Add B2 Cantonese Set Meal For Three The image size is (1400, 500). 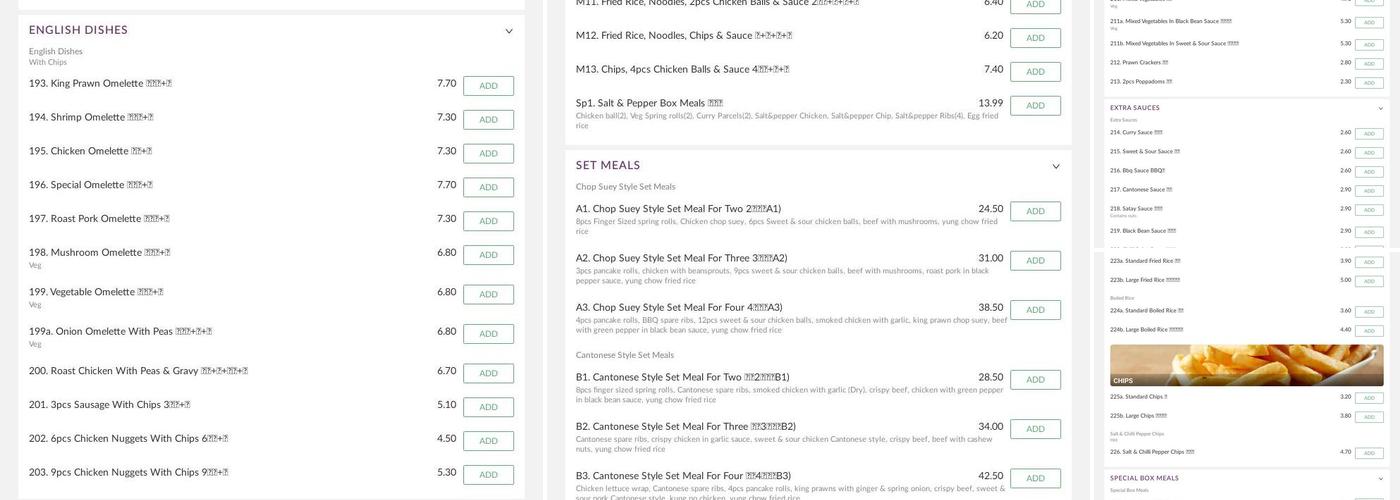click(1035, 429)
